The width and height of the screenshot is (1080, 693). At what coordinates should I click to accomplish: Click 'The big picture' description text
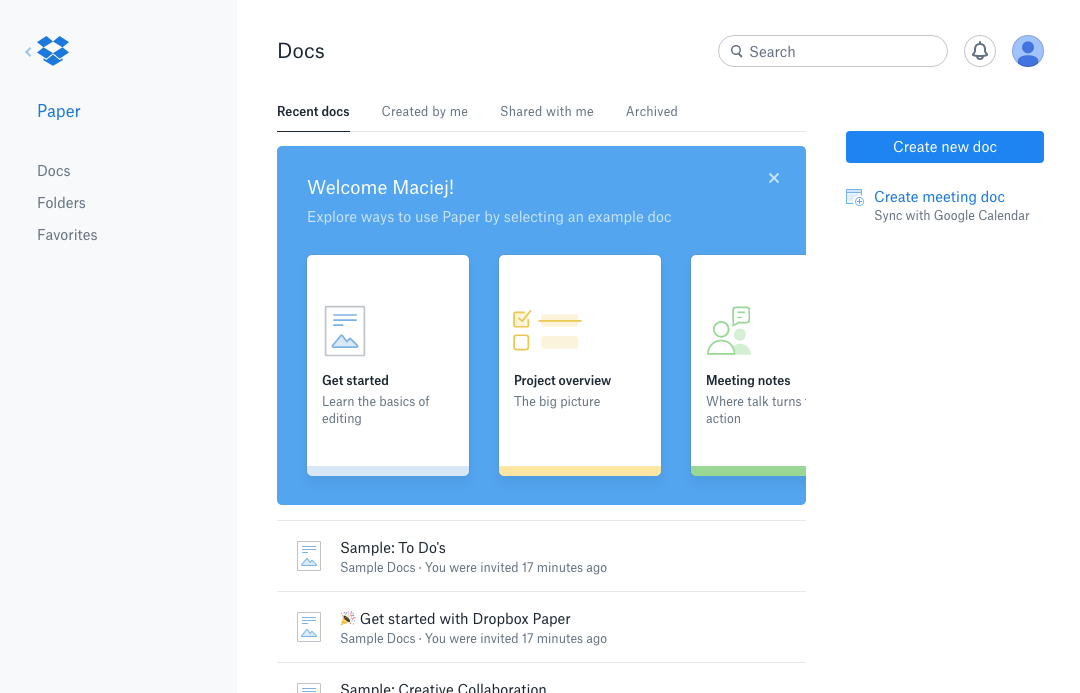pyautogui.click(x=557, y=402)
